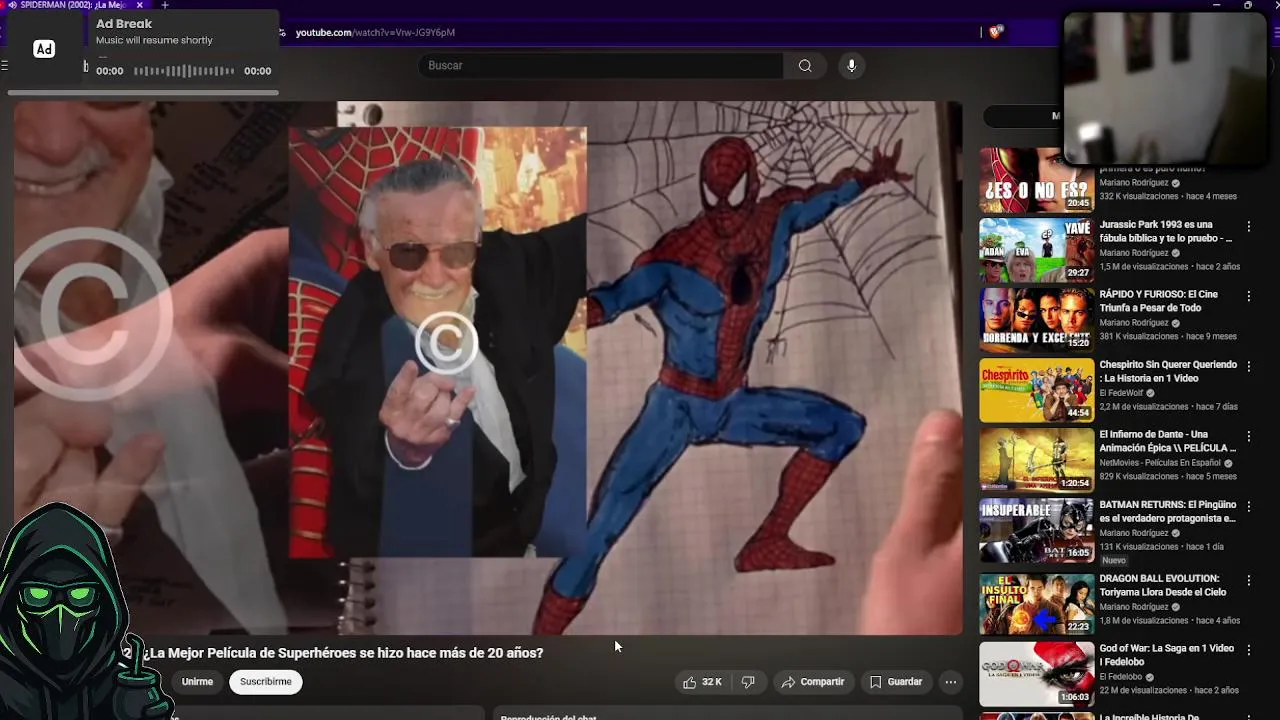Open Rápido y Furioso video thumbnail
Viewport: 1280px width, 720px height.
(x=1037, y=321)
